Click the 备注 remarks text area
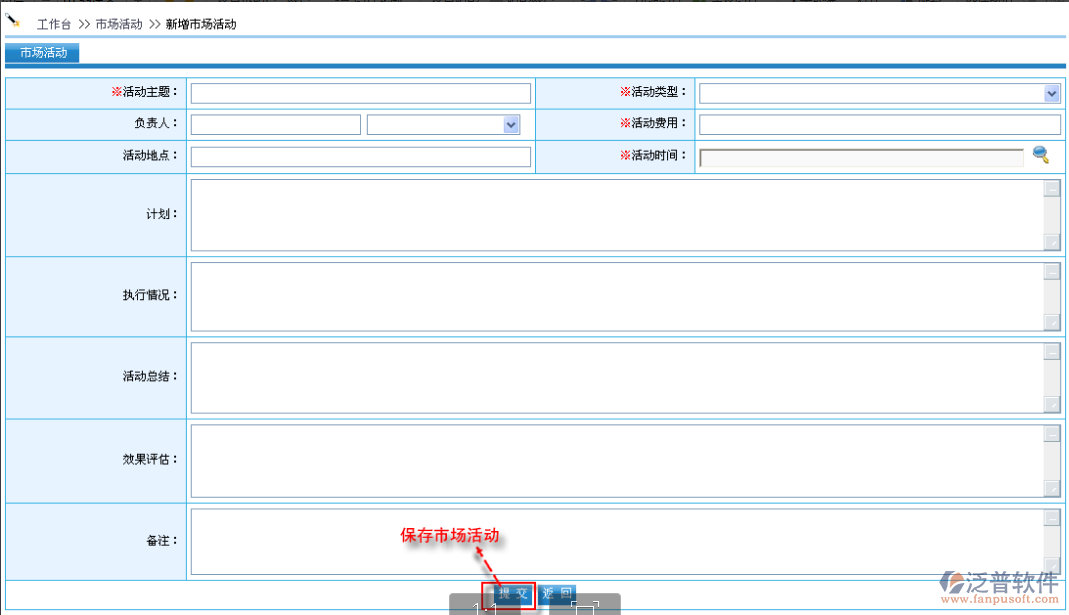 616,541
